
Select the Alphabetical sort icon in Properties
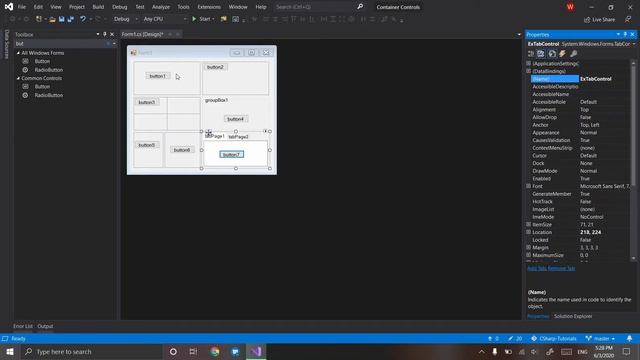541,54
